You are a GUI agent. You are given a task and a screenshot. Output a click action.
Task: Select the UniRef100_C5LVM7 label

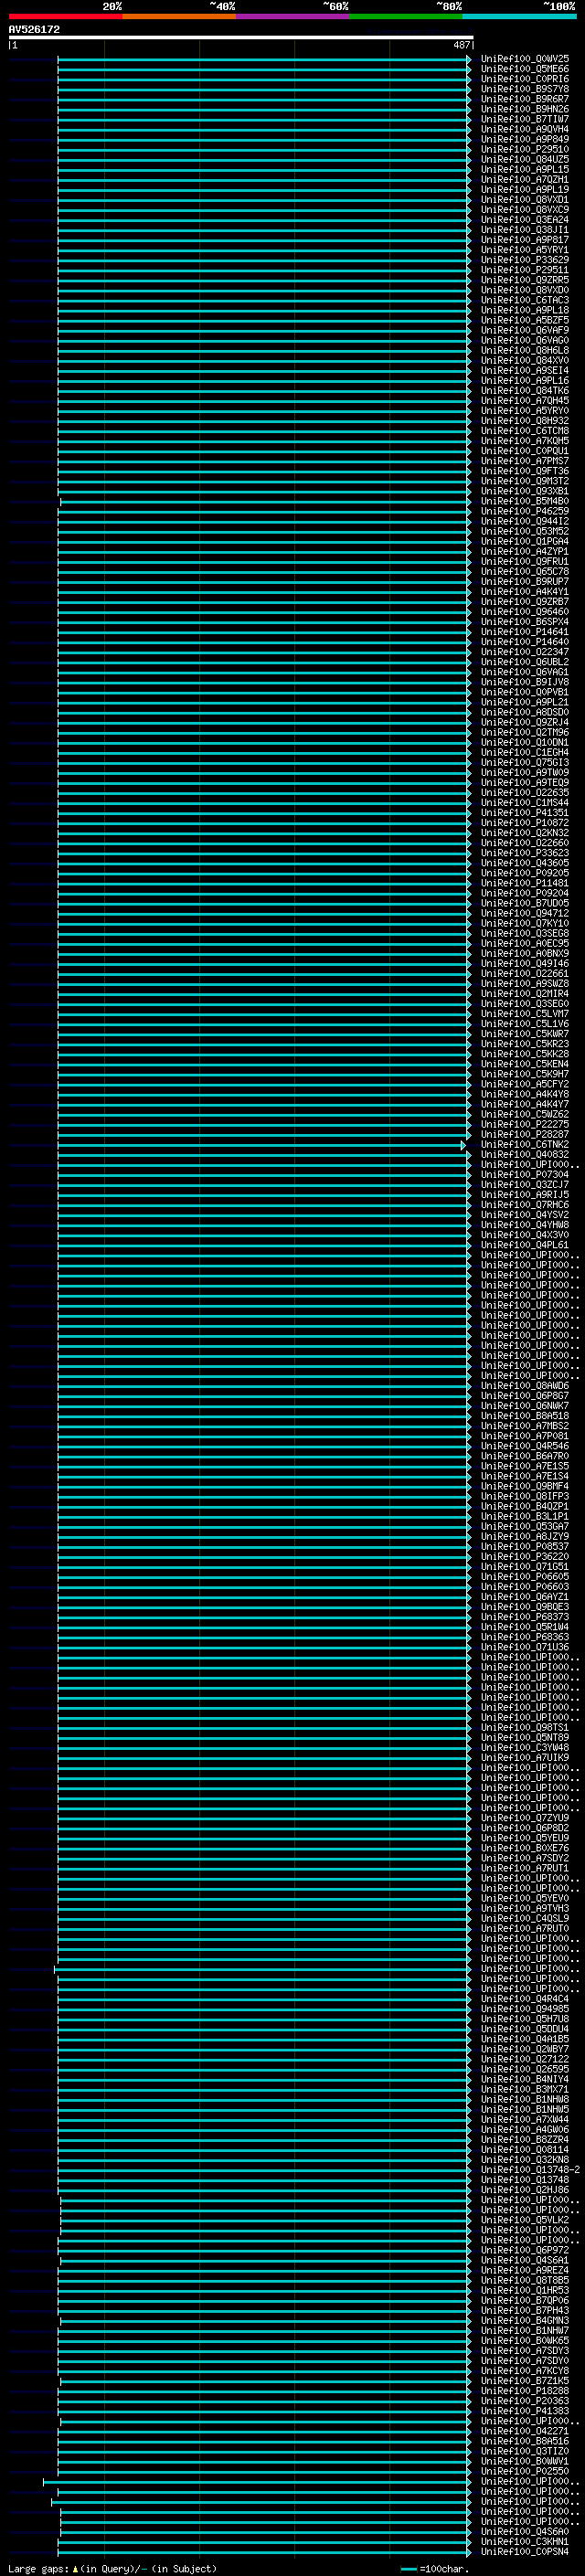coord(525,1014)
